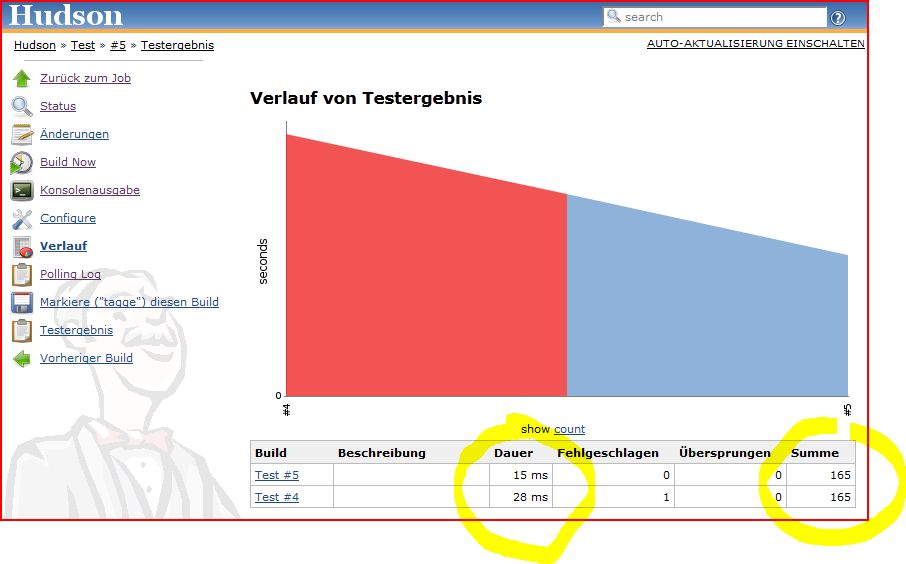The width and height of the screenshot is (906, 564).
Task: Click the green left arrow for Vorheriger Build
Action: [x=22, y=358]
